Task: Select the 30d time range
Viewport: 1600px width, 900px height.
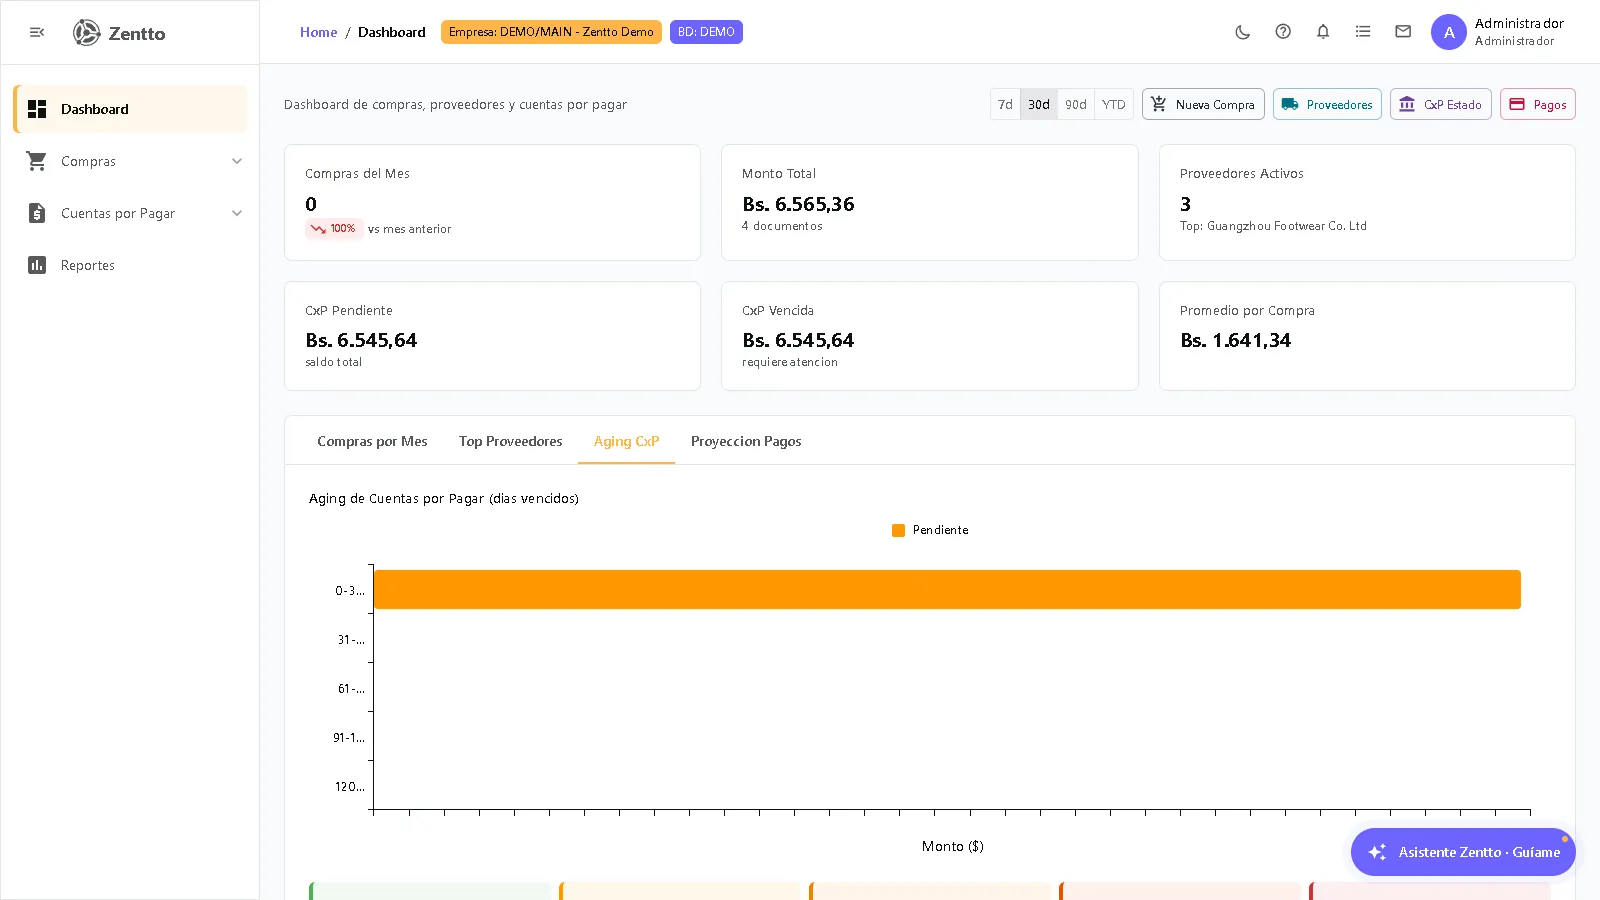Action: point(1039,104)
